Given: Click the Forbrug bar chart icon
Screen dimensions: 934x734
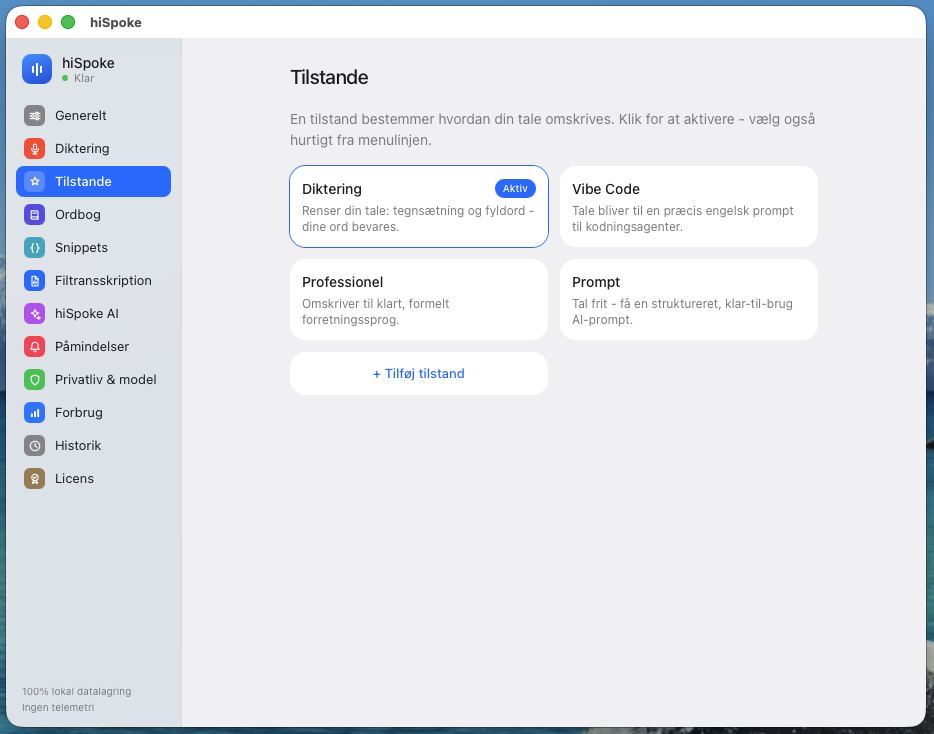Looking at the screenshot, I should click(35, 412).
